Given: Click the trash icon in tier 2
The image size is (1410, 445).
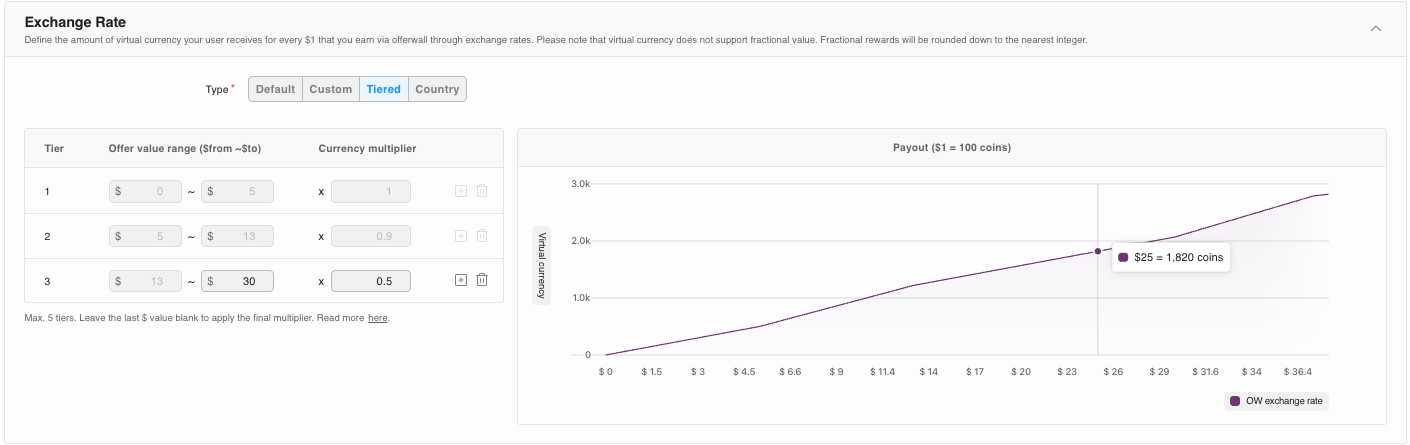Looking at the screenshot, I should click(x=482, y=236).
